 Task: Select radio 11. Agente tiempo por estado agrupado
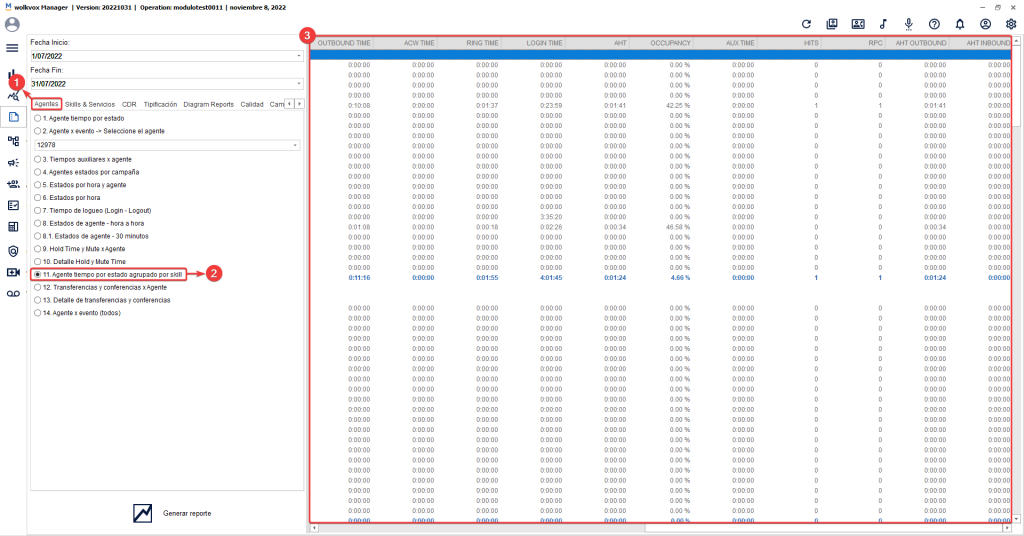coord(37,274)
